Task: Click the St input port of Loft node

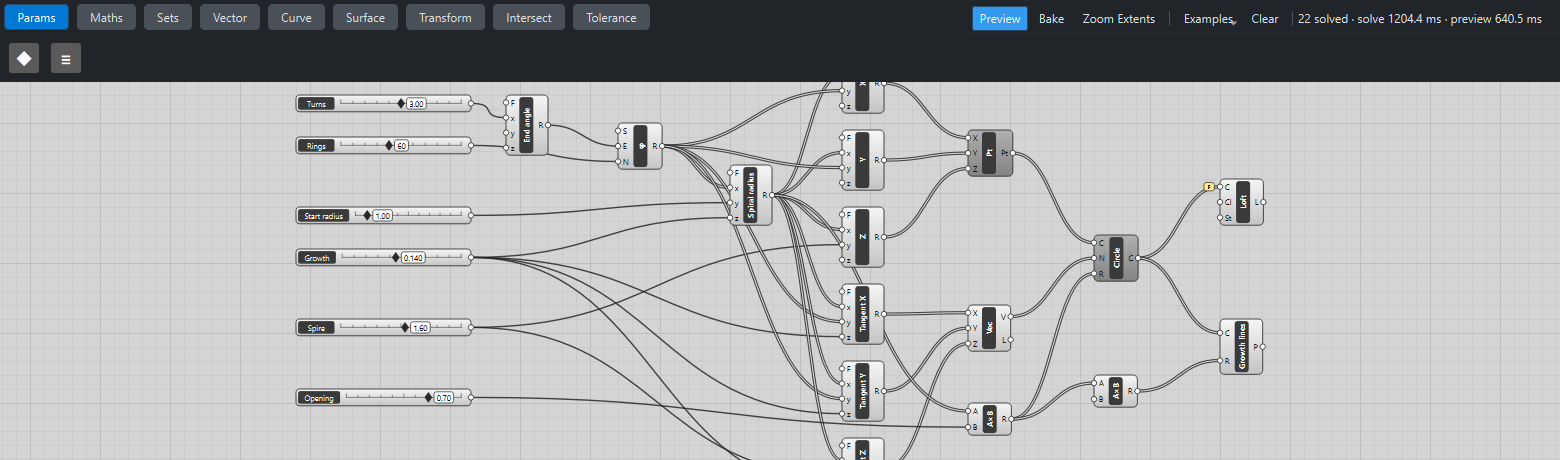Action: [x=1220, y=217]
